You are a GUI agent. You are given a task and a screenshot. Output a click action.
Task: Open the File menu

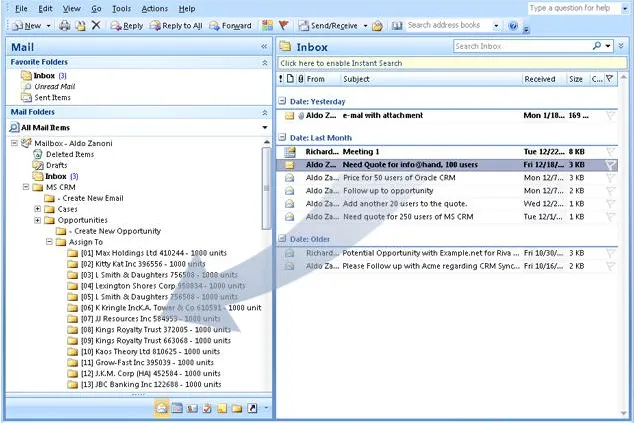[21, 8]
